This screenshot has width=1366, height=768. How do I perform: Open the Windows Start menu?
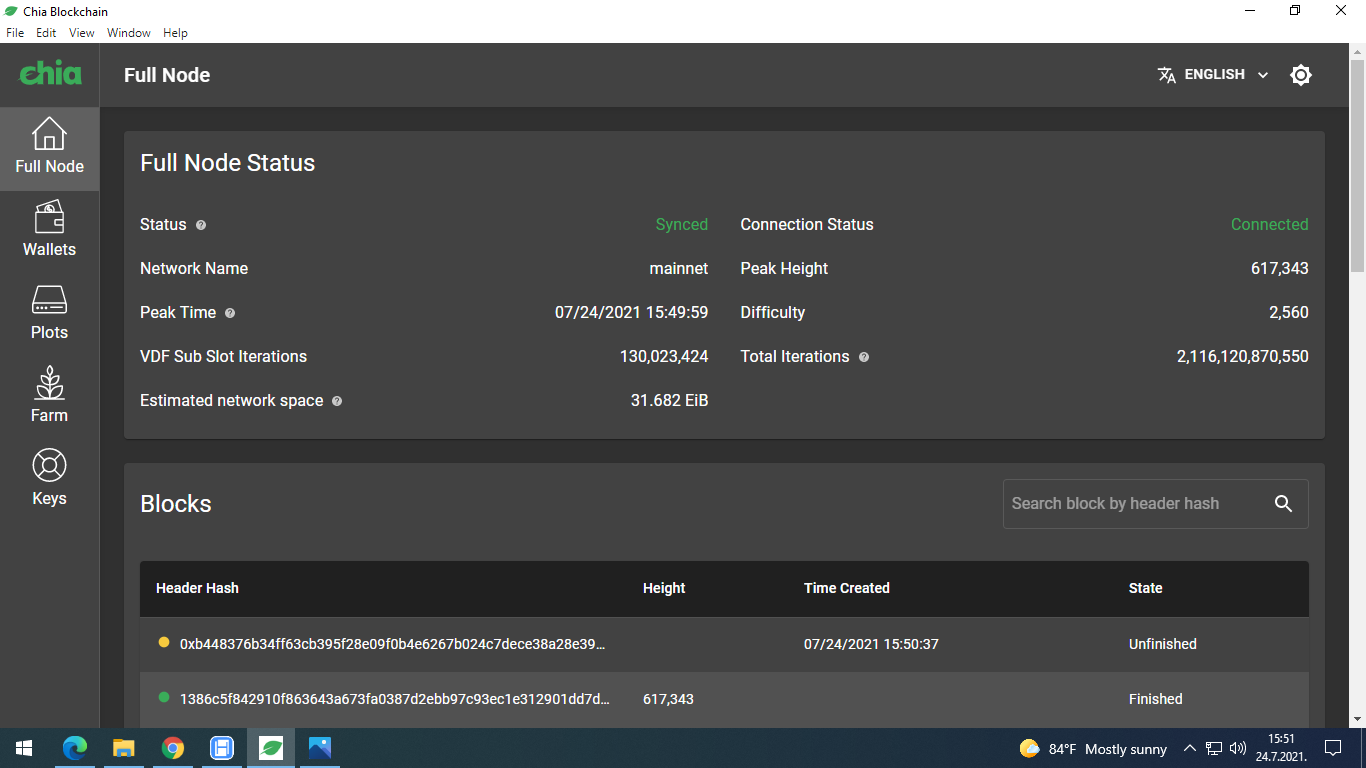[24, 748]
